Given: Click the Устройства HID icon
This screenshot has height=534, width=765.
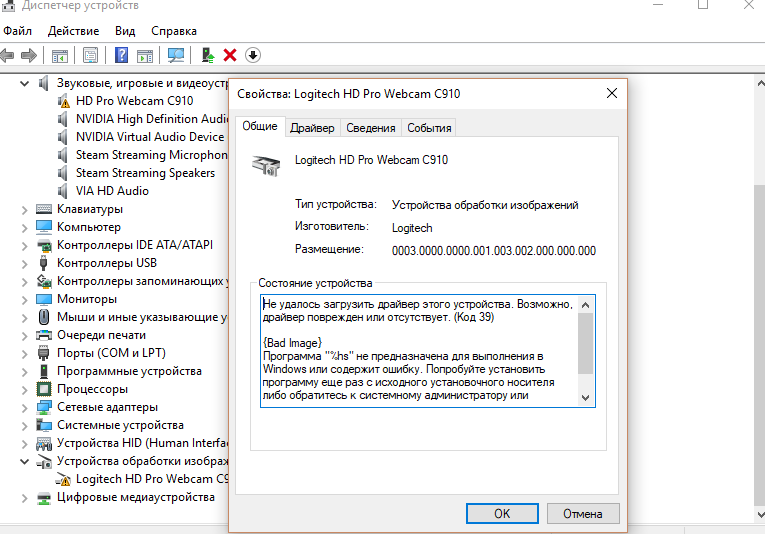Looking at the screenshot, I should (x=44, y=443).
